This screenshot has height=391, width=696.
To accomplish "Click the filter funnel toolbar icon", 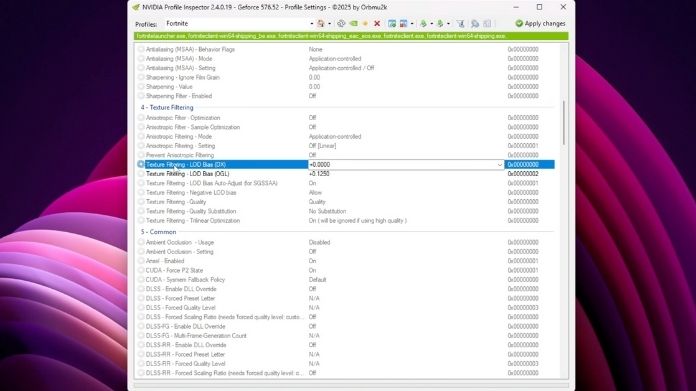I will [x=460, y=24].
